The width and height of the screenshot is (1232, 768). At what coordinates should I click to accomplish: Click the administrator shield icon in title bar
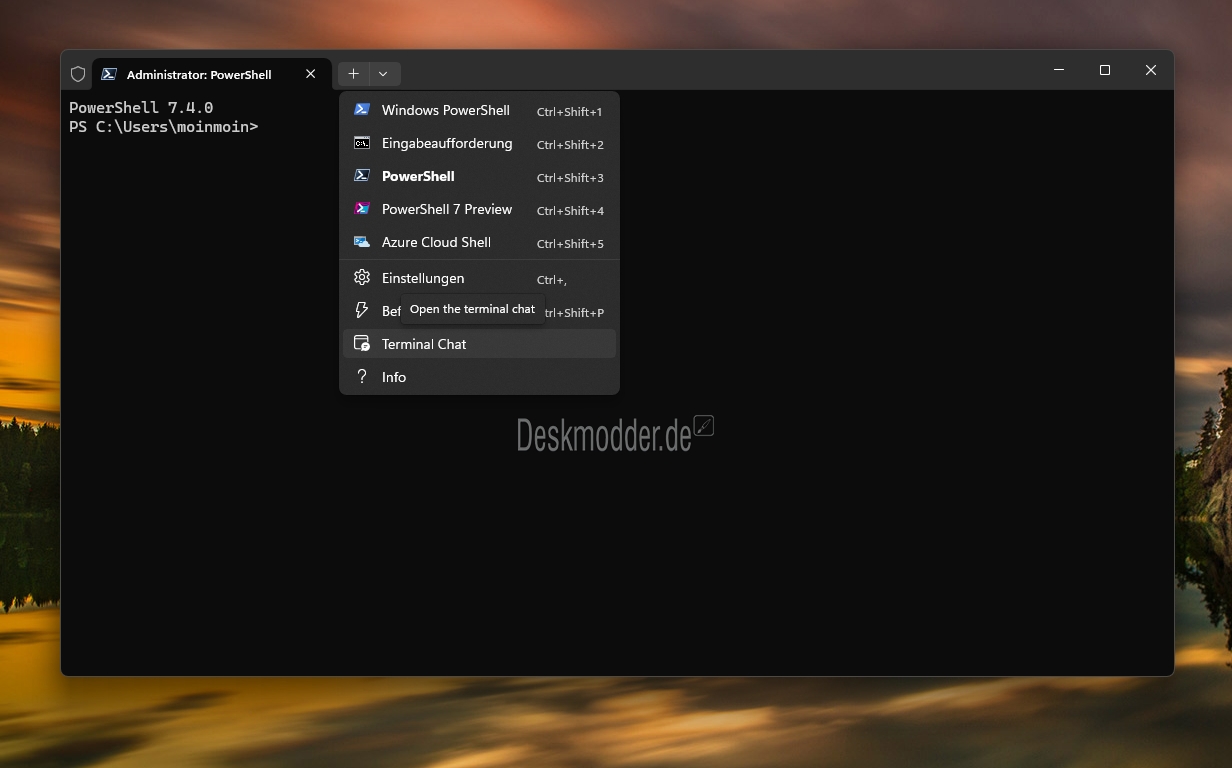point(78,74)
